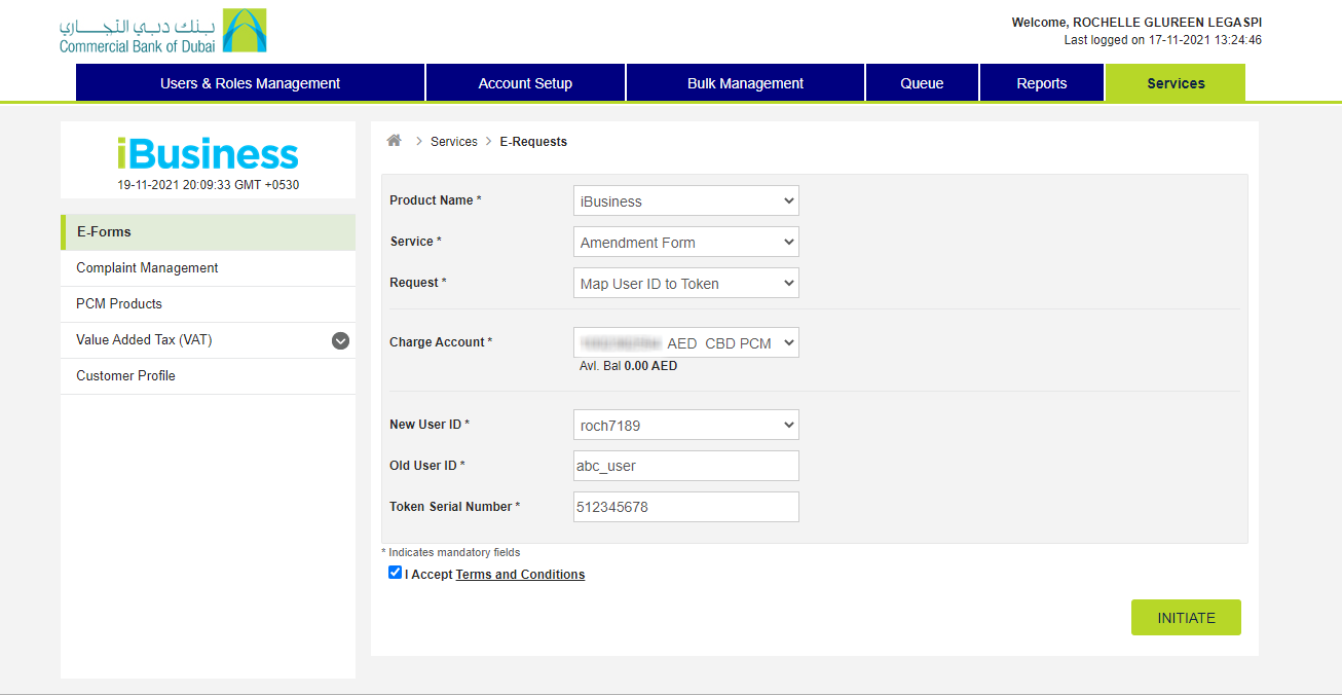
Task: Open Value Added Tax (VAT) item
Action: point(208,340)
